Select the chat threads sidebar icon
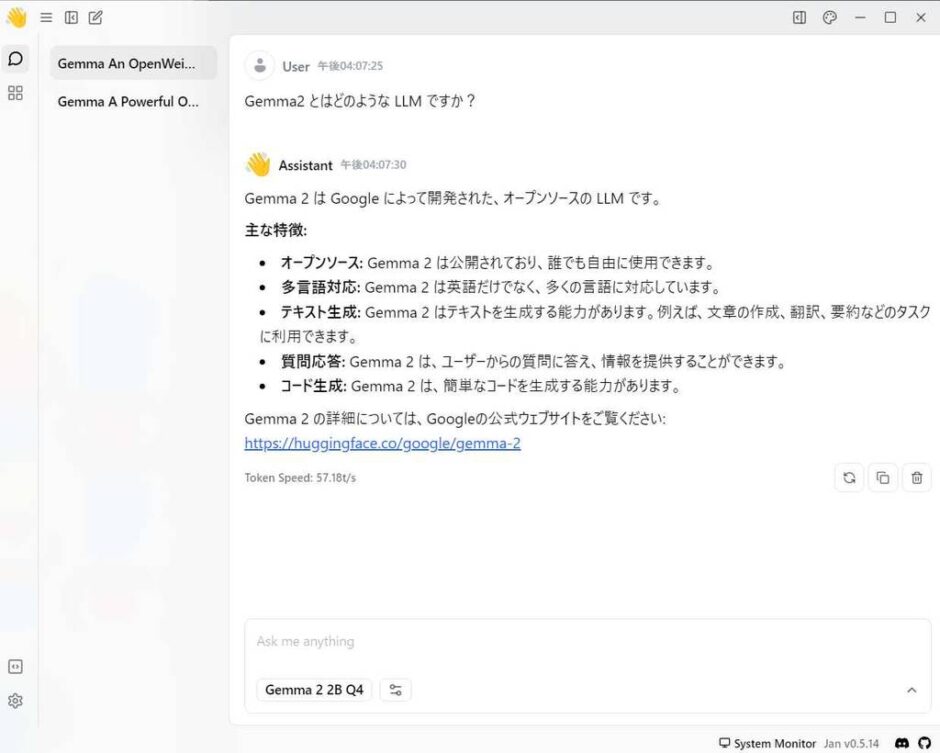 coord(15,58)
